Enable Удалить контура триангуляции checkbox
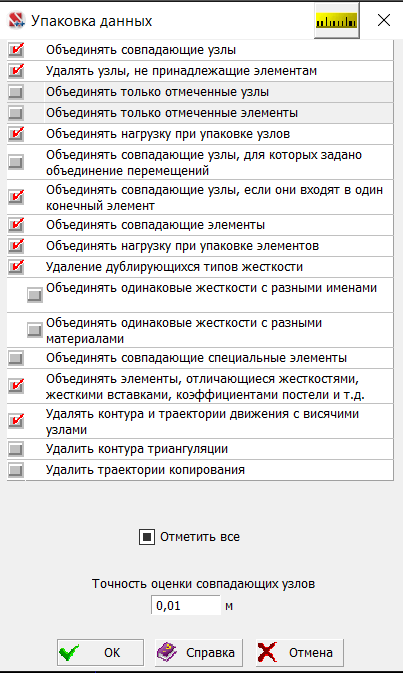This screenshot has height=673, width=403. [16, 449]
